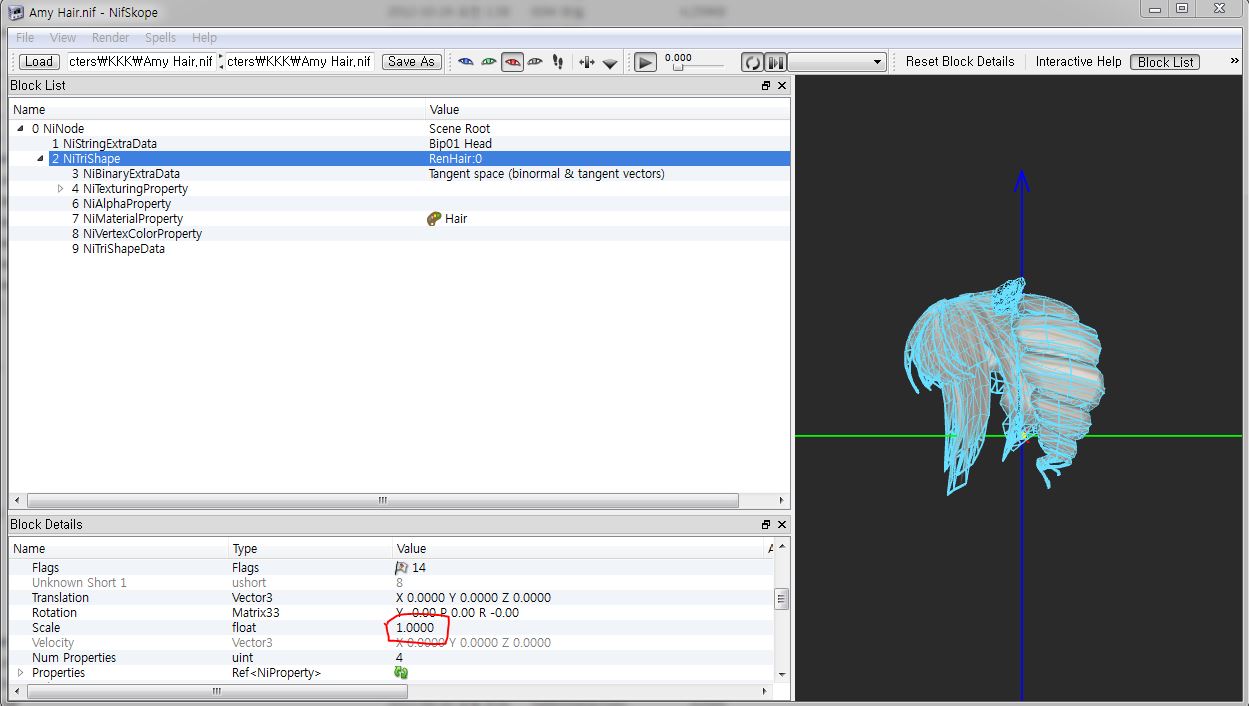Open the Spells menu
The height and width of the screenshot is (706, 1249).
click(x=160, y=37)
